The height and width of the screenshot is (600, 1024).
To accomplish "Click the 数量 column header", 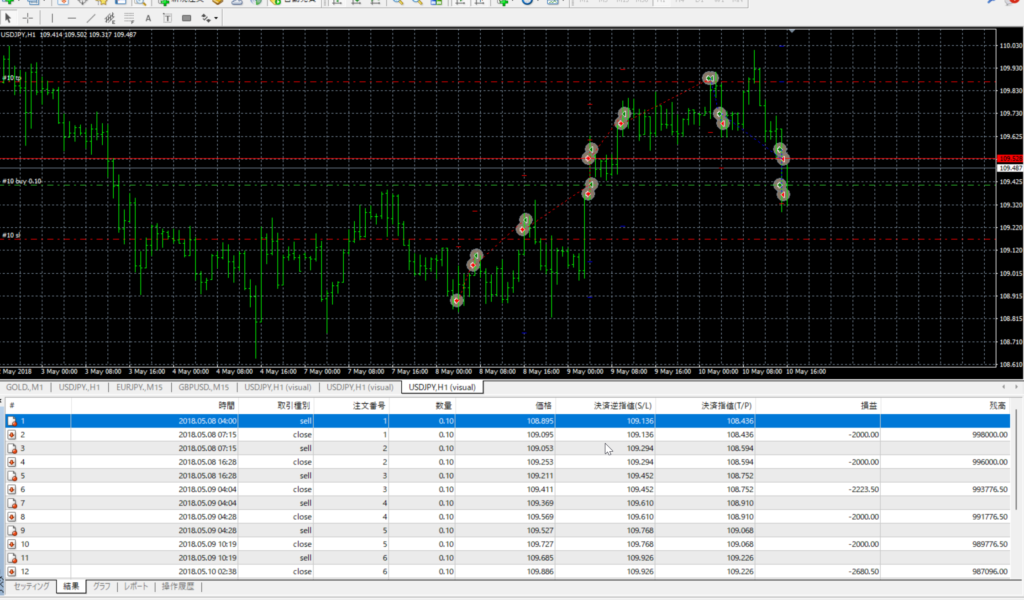I will point(423,406).
